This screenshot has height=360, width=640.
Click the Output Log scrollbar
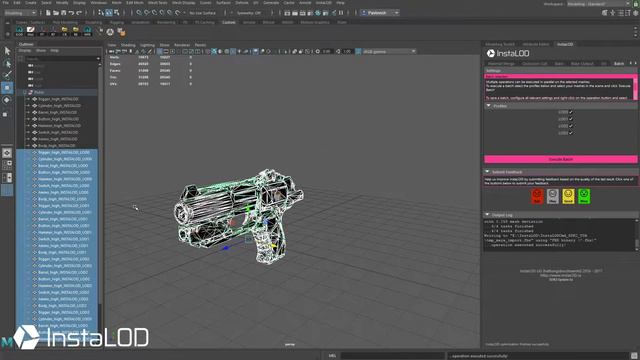637,235
